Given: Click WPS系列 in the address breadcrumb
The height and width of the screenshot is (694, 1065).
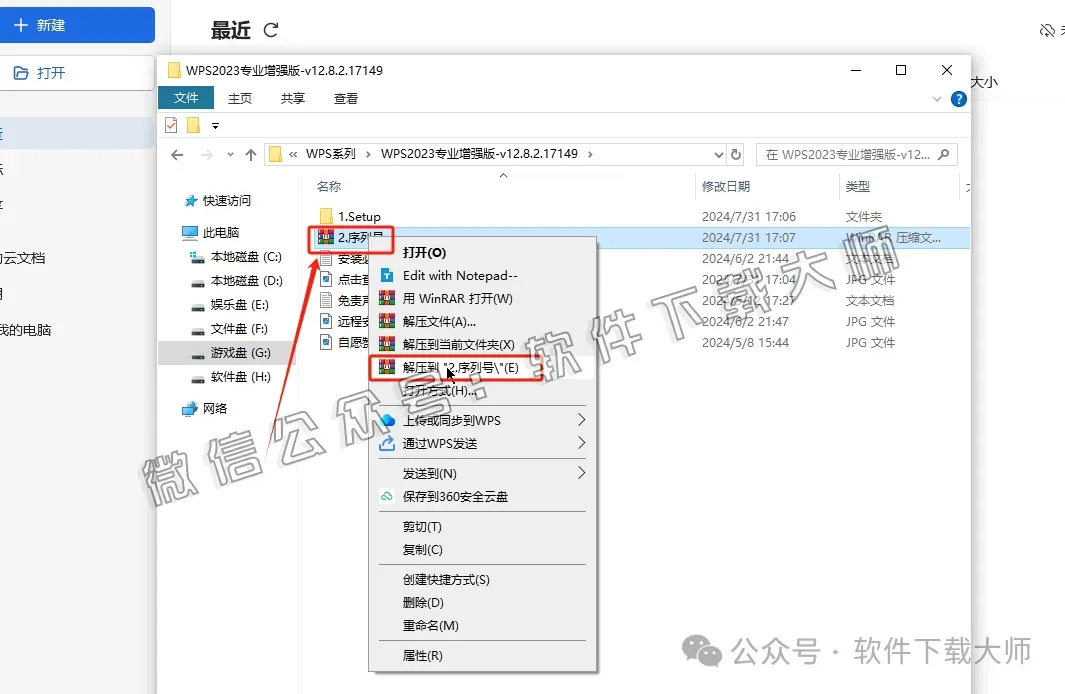Looking at the screenshot, I should click(331, 153).
